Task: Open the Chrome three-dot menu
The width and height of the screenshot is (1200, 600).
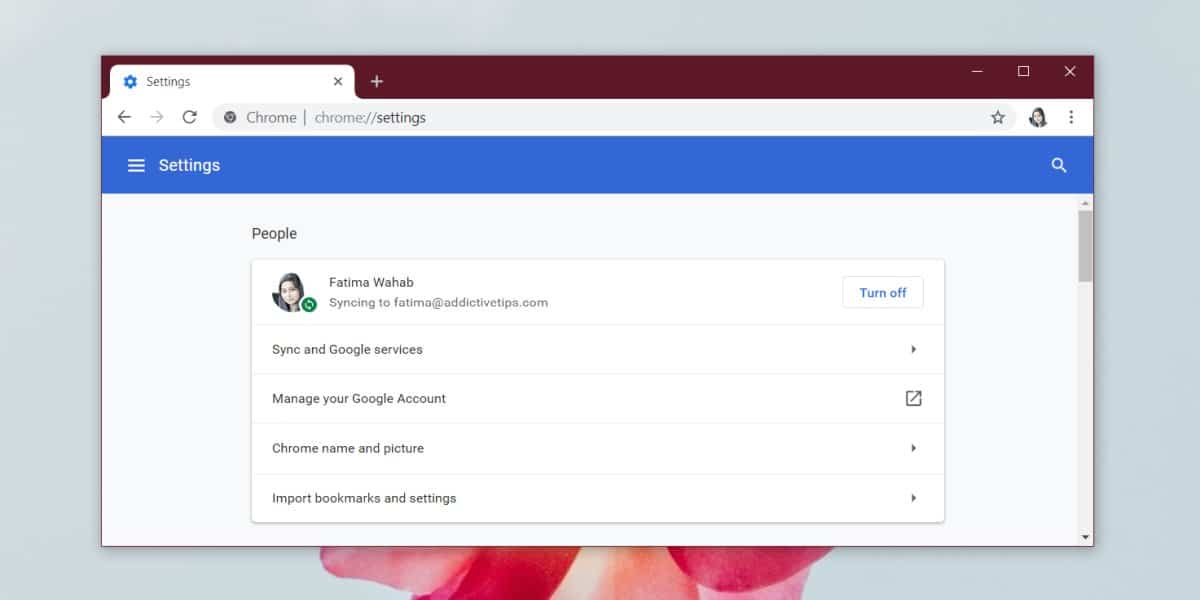Action: pos(1071,117)
